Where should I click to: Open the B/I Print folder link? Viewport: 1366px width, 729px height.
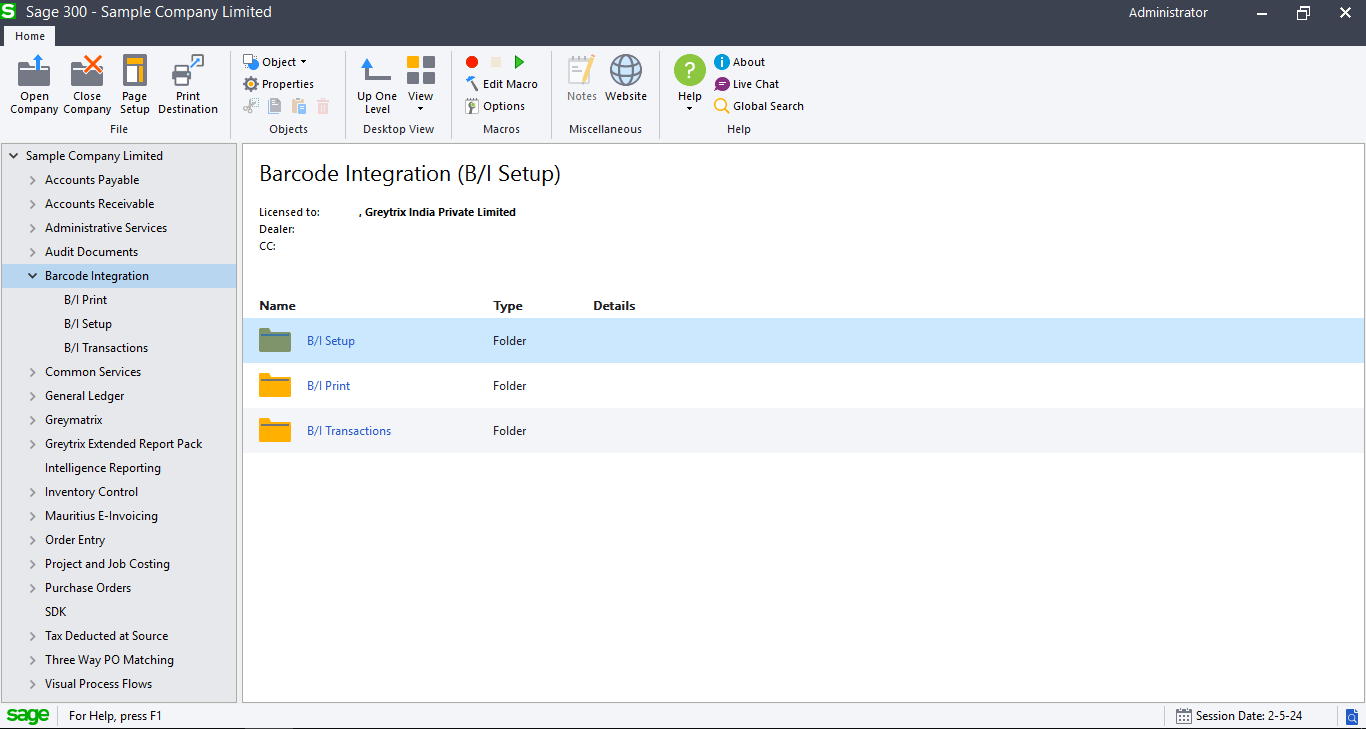(x=328, y=385)
